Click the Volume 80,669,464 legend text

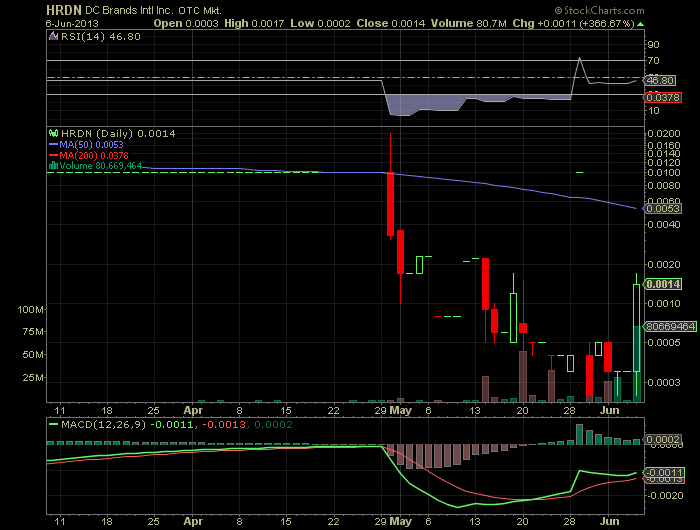pos(100,166)
